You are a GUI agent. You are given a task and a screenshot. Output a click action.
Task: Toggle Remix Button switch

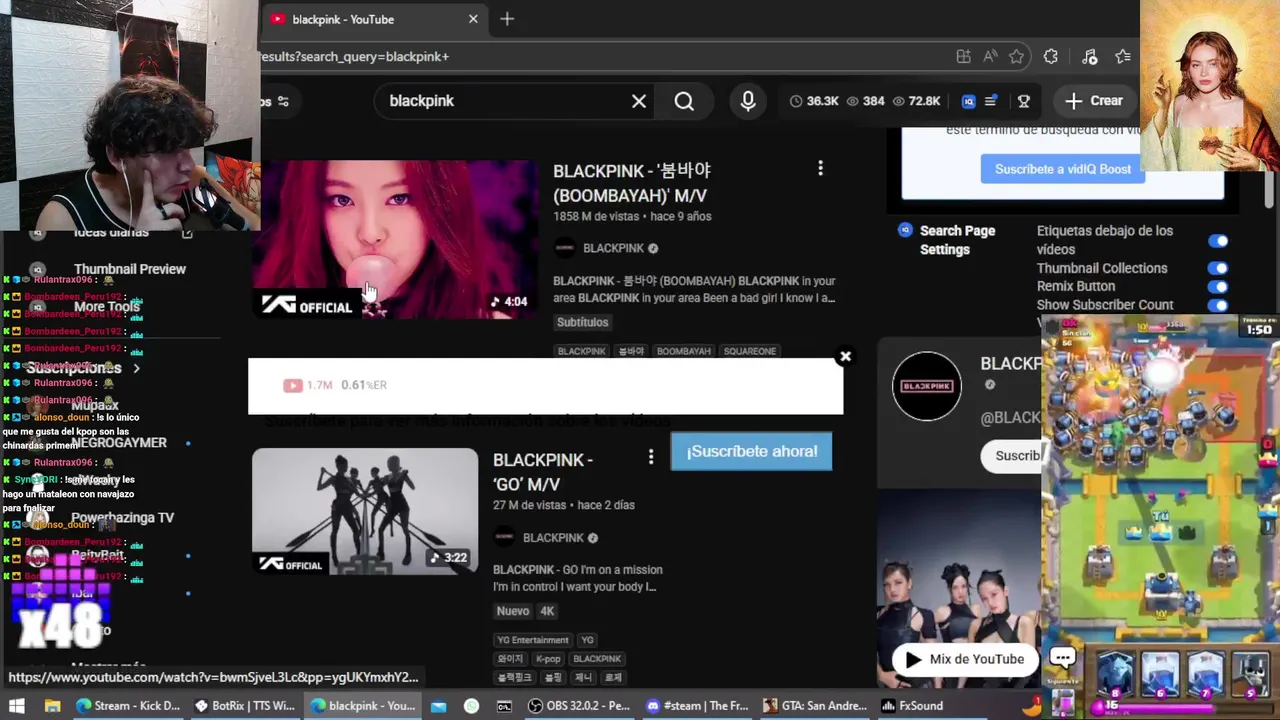(1218, 286)
